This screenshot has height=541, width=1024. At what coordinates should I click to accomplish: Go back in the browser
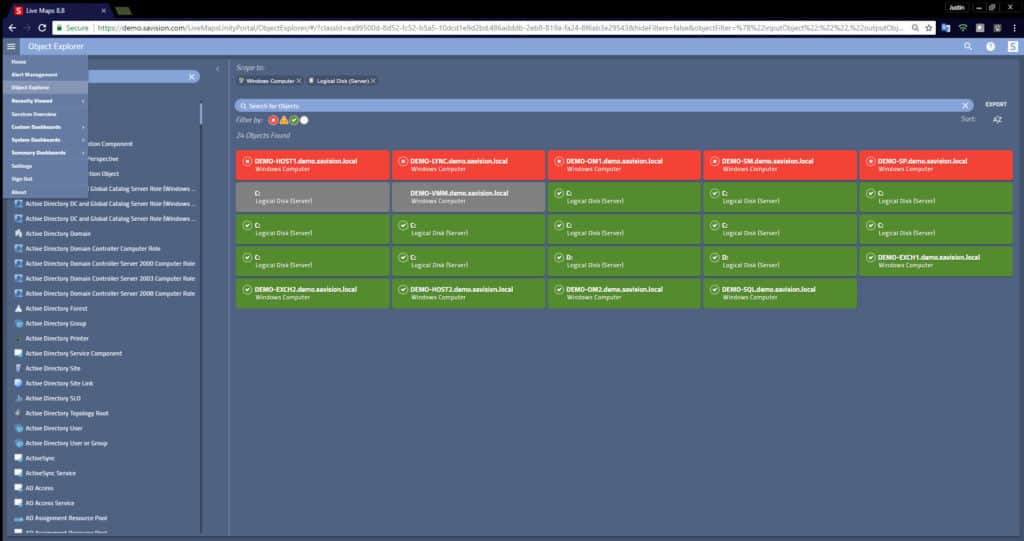(x=12, y=27)
